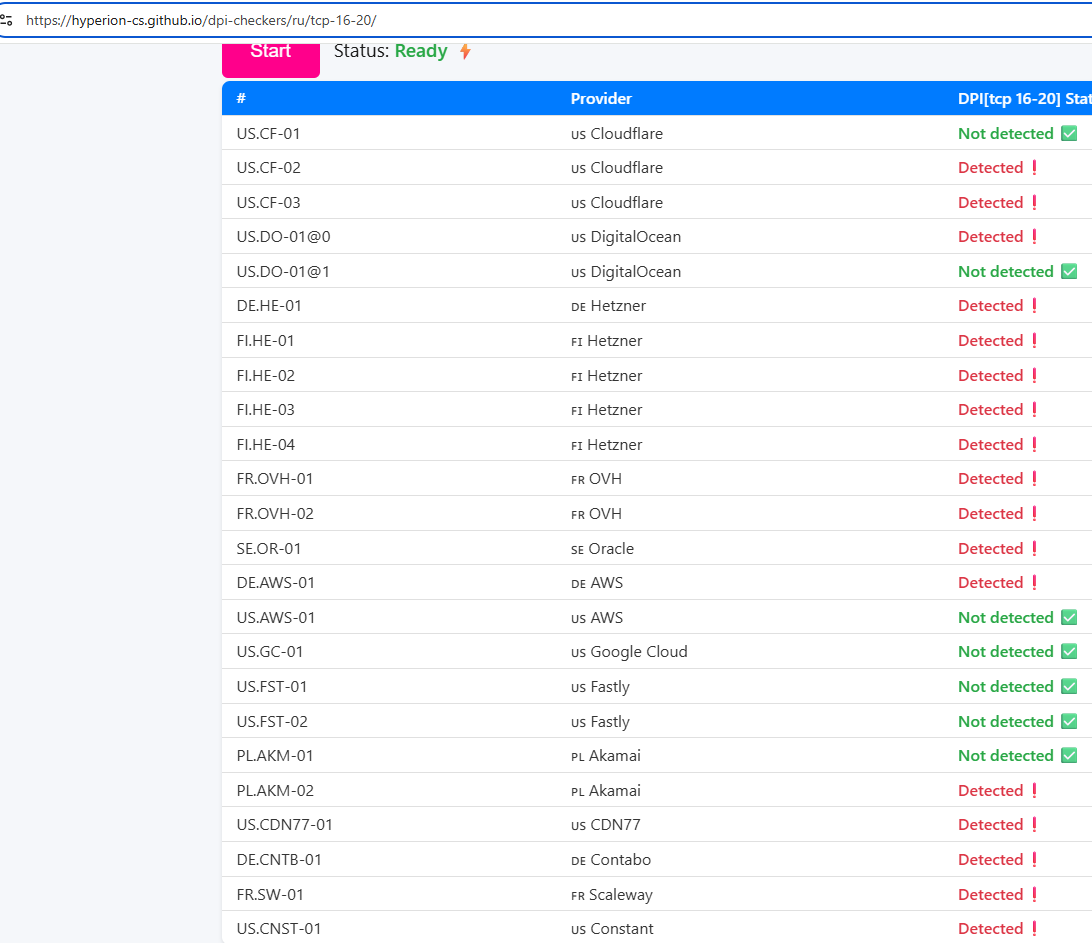Select the PL.AKM-02 identifier cell
The image size is (1092, 943).
(x=274, y=790)
